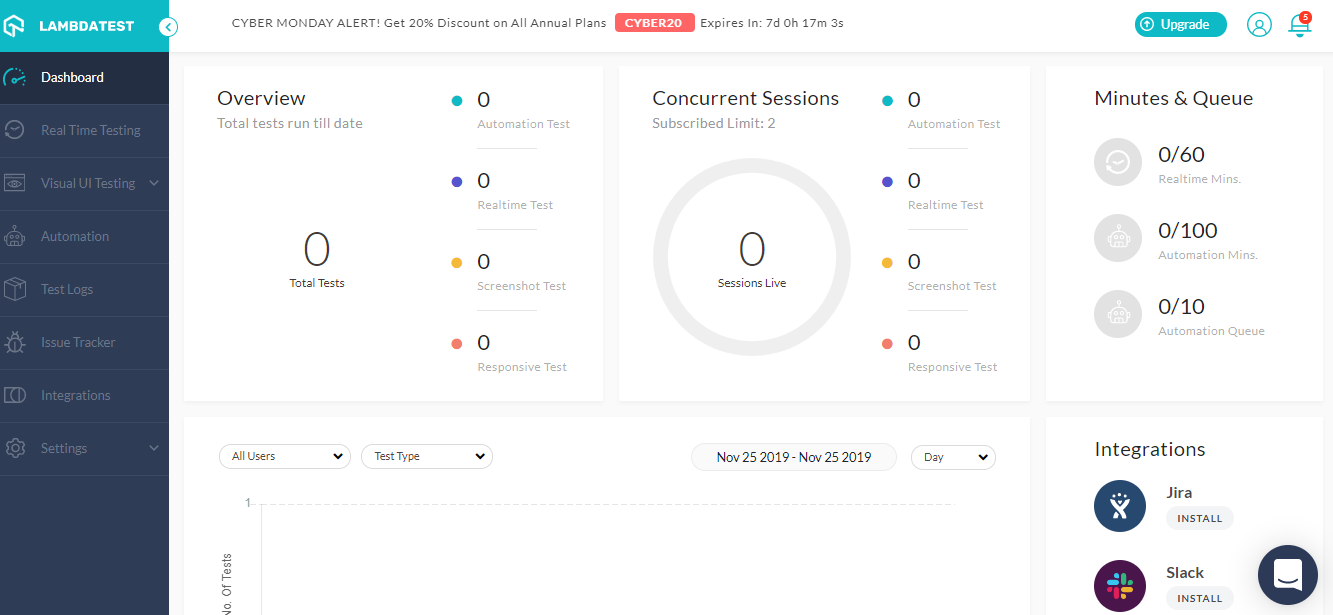This screenshot has width=1333, height=615.
Task: Open the notifications bell icon
Action: [x=1299, y=26]
